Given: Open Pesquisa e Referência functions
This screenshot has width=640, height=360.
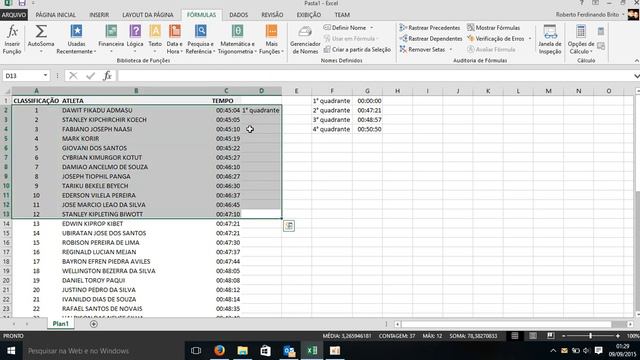Looking at the screenshot, I should coord(200,39).
